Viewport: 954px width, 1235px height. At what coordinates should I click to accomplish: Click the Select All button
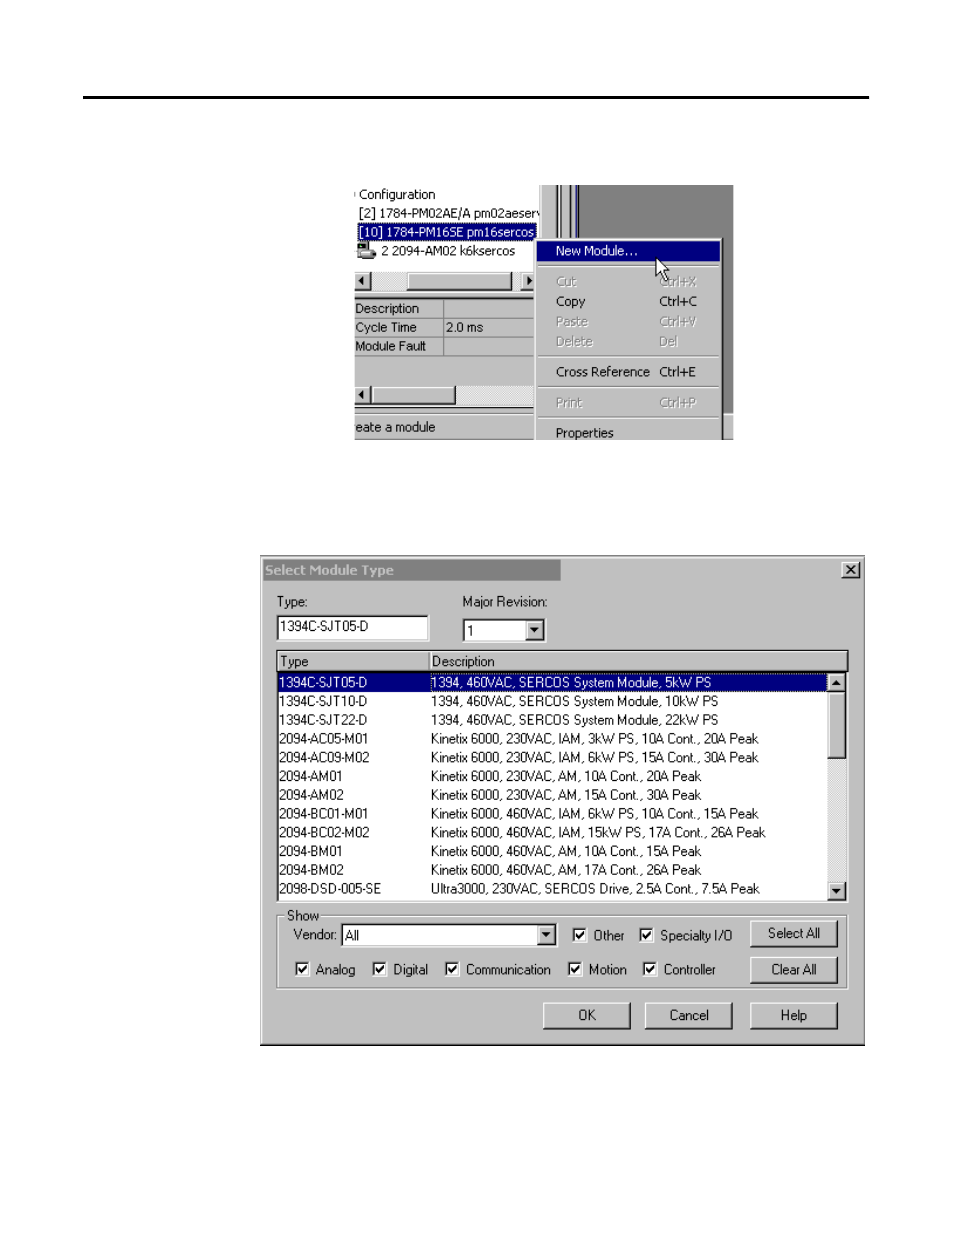(x=794, y=934)
